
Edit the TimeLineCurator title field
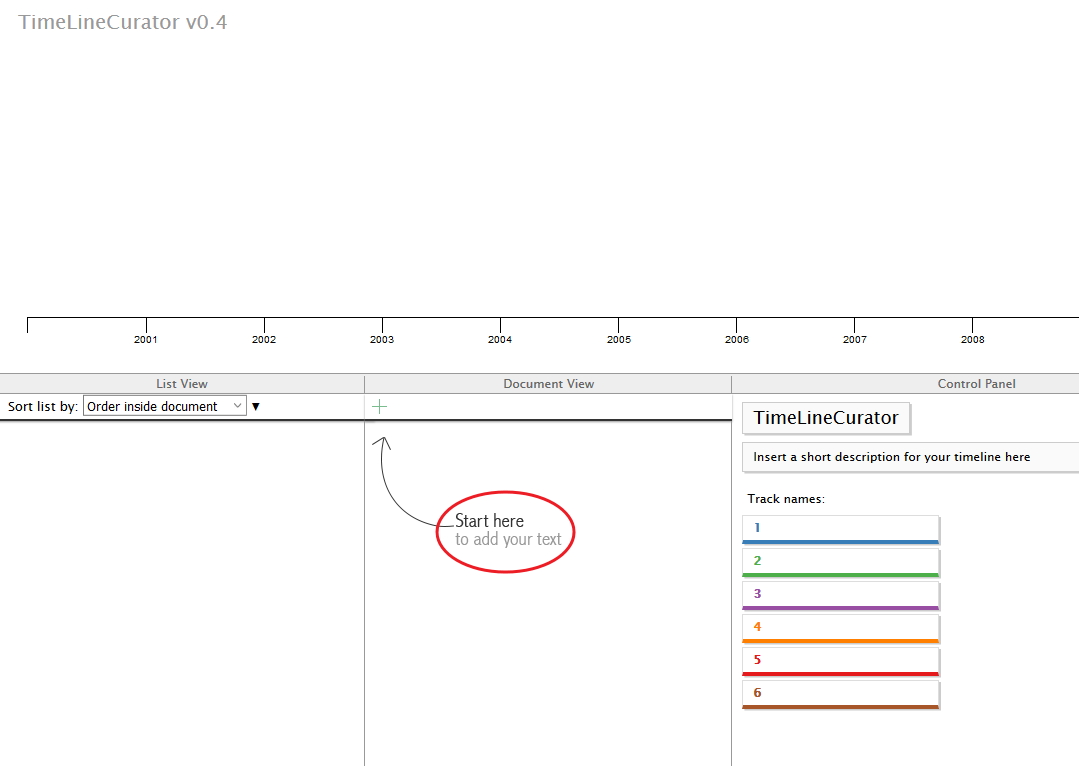826,418
